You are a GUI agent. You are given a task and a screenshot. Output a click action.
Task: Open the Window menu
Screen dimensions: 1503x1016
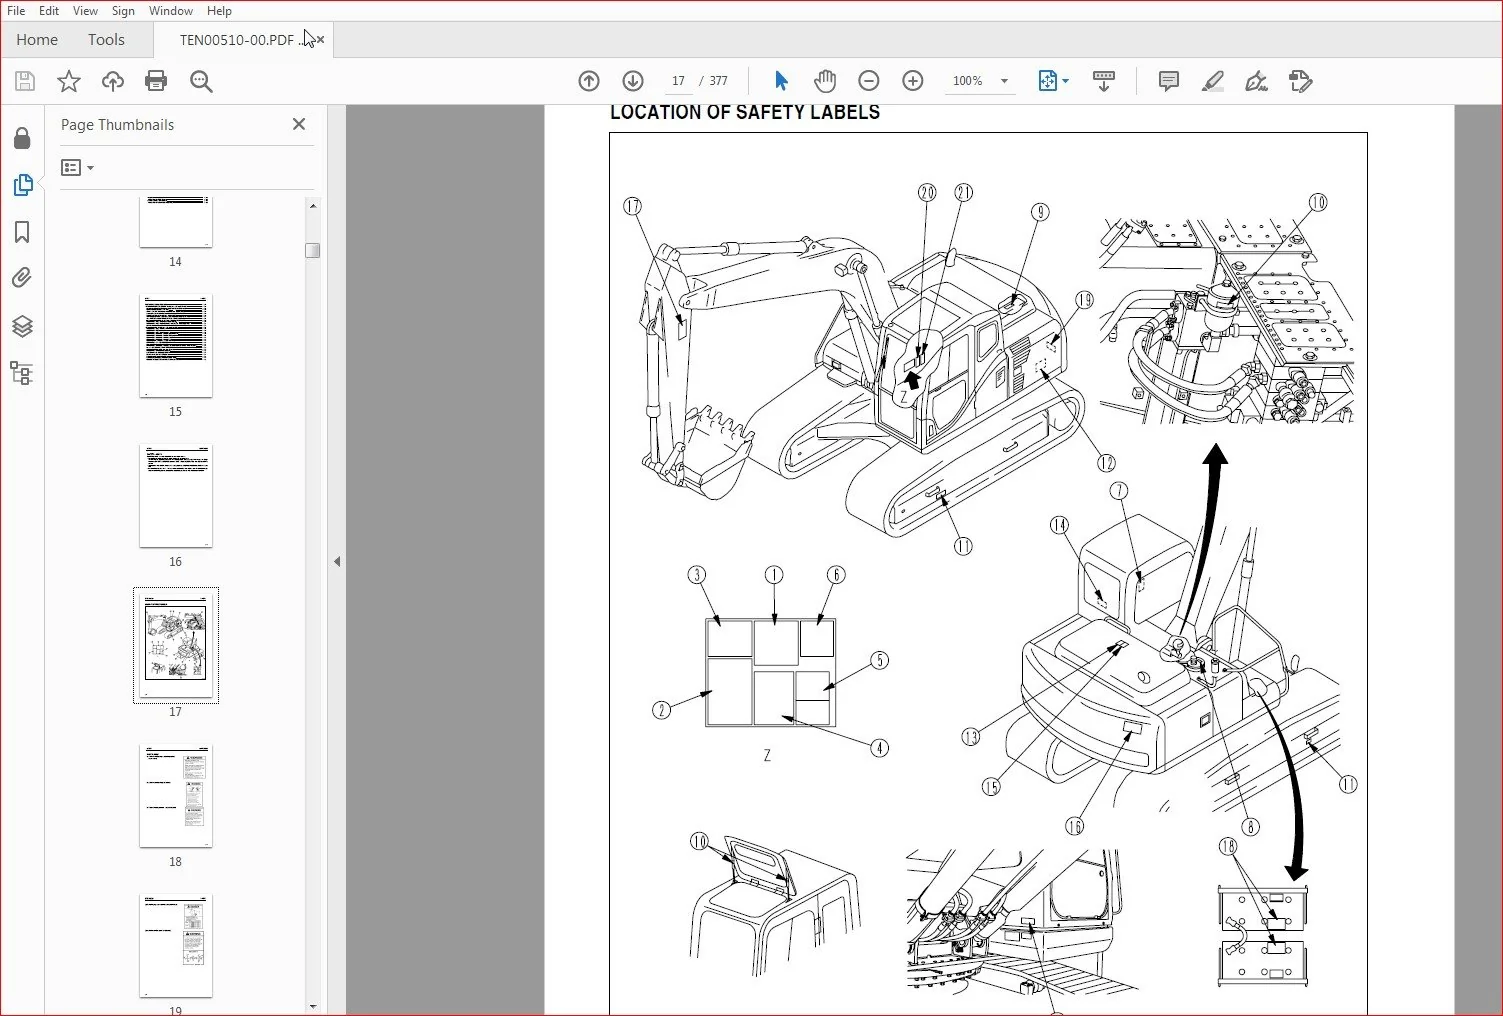(171, 11)
